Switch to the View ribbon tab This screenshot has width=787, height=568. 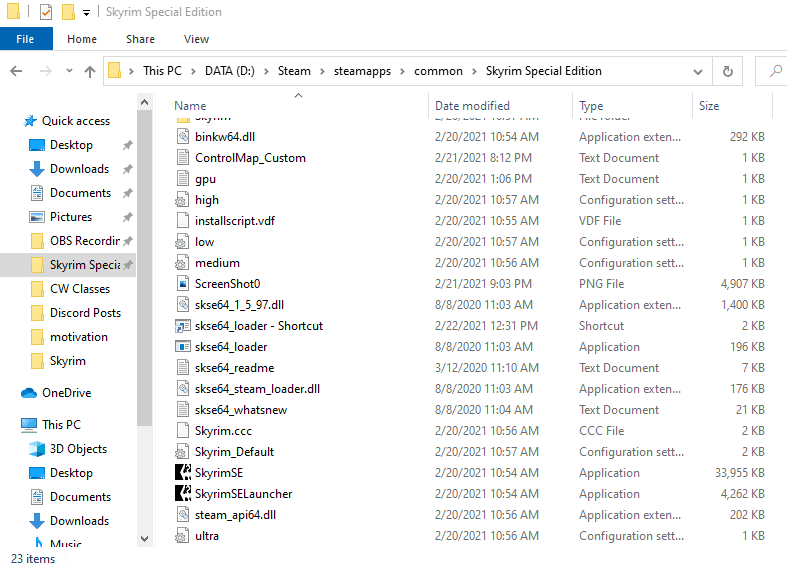(196, 39)
